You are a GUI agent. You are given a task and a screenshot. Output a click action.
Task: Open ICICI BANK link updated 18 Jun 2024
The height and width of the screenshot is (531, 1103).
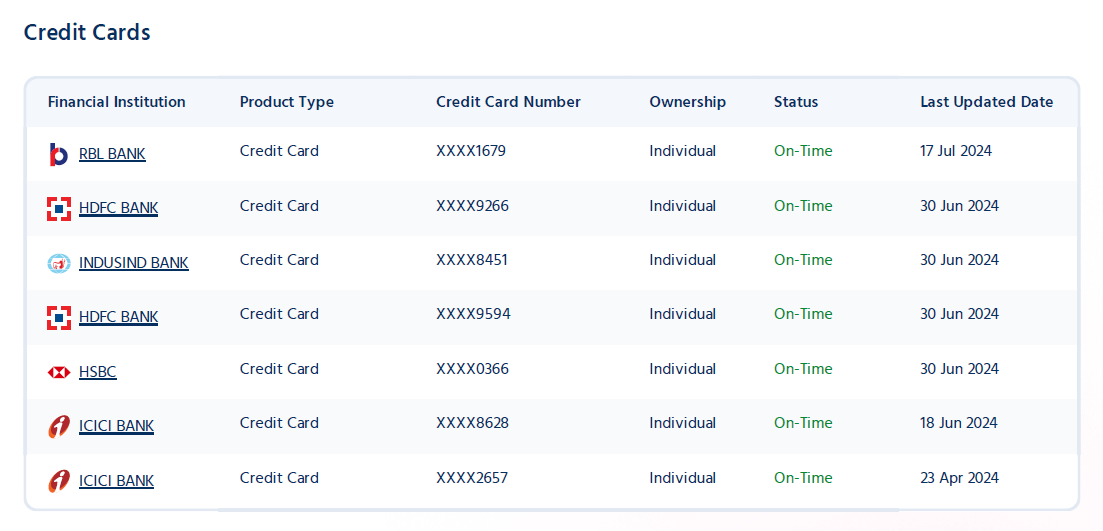116,426
